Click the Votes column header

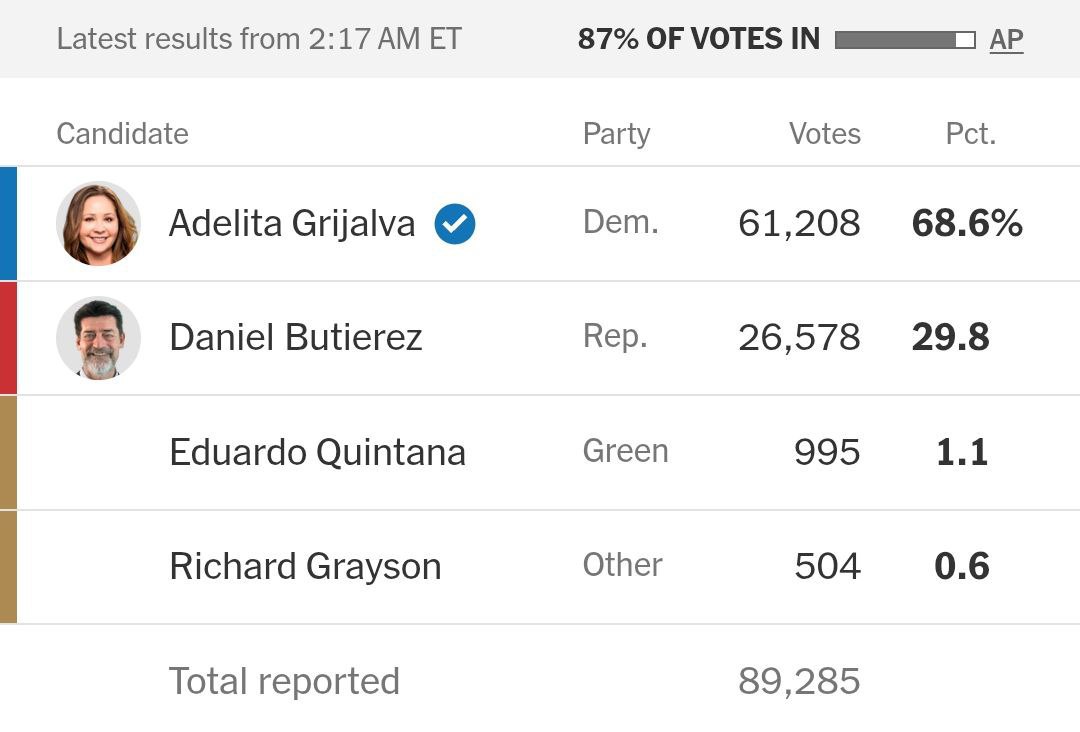point(824,134)
